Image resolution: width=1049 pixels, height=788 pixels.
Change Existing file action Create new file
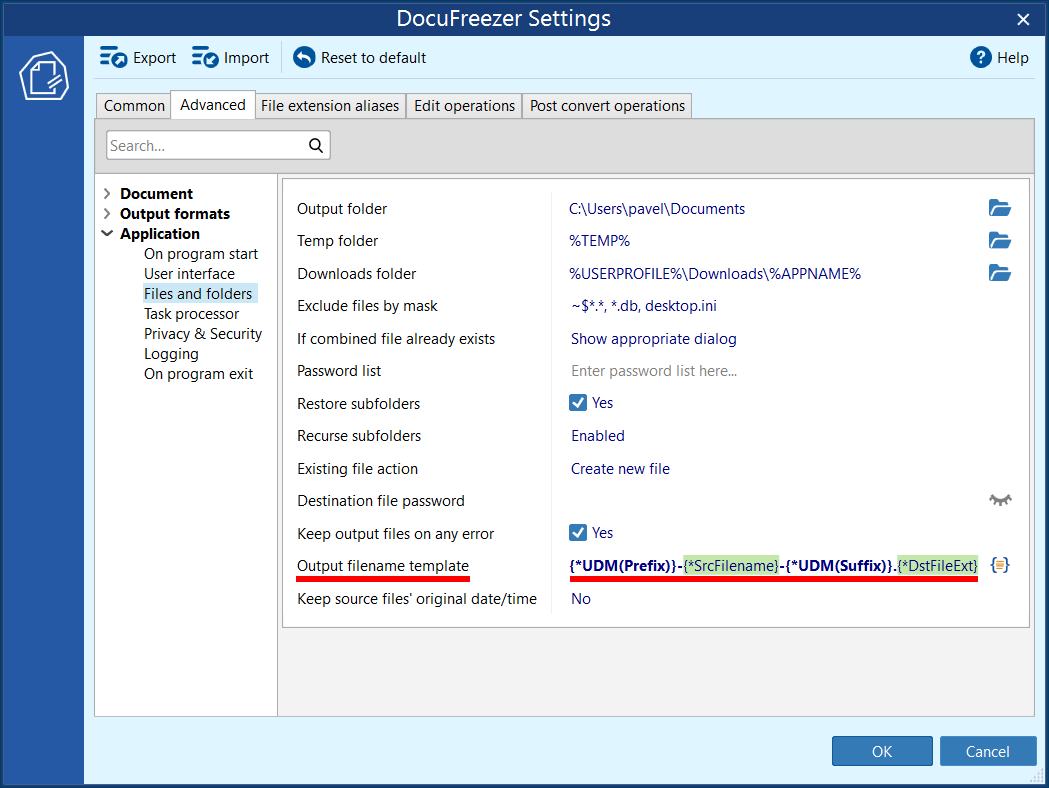[x=620, y=468]
